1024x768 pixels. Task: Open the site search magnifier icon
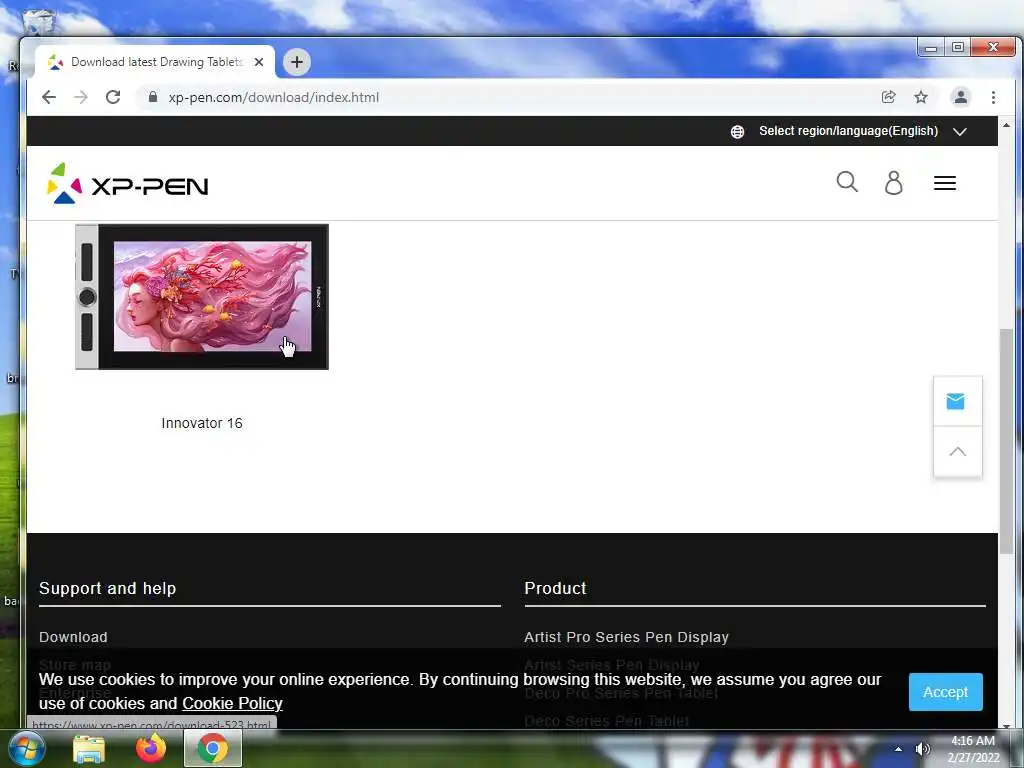point(847,182)
